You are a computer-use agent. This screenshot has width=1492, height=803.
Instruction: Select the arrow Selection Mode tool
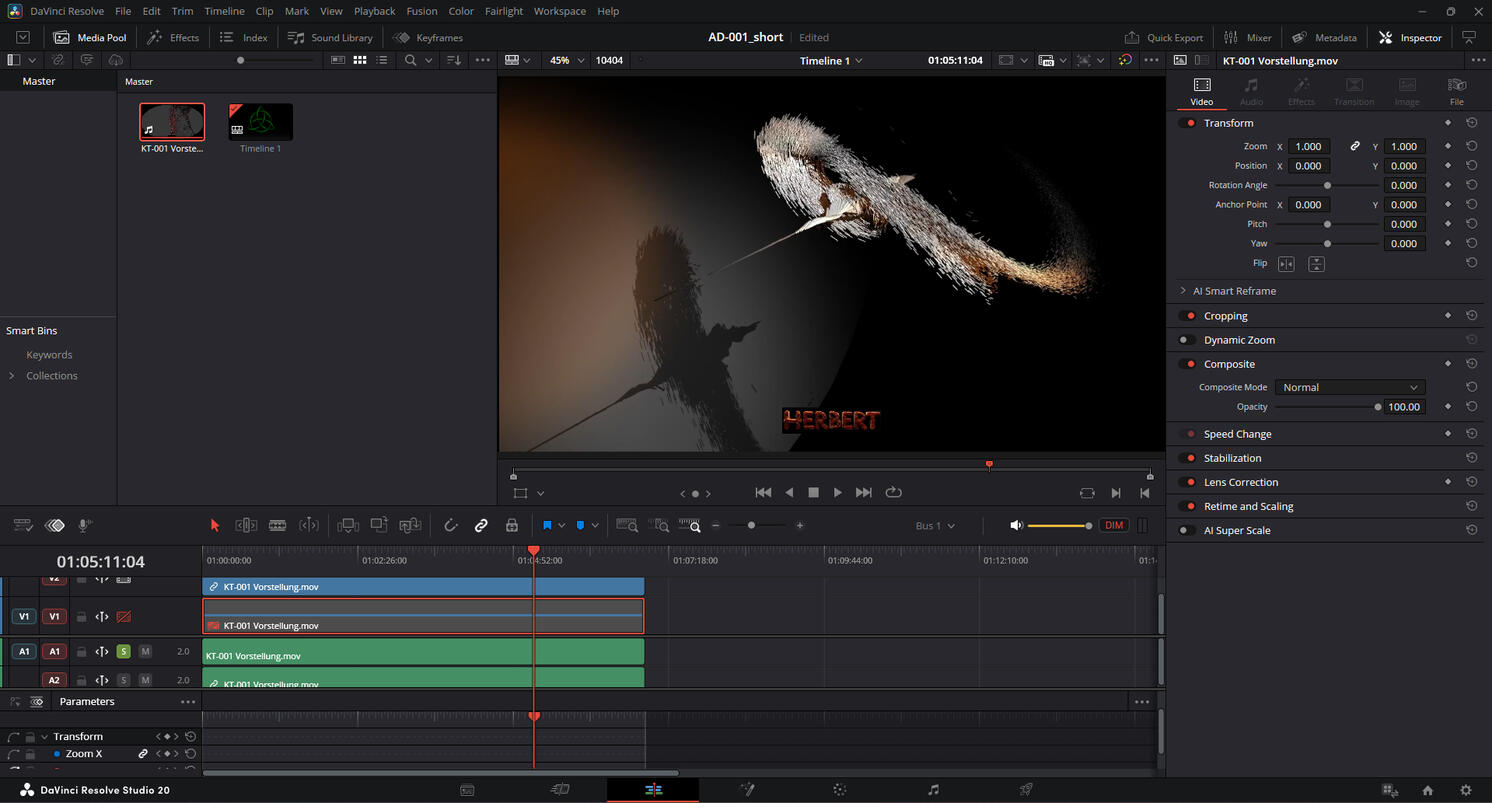[214, 525]
